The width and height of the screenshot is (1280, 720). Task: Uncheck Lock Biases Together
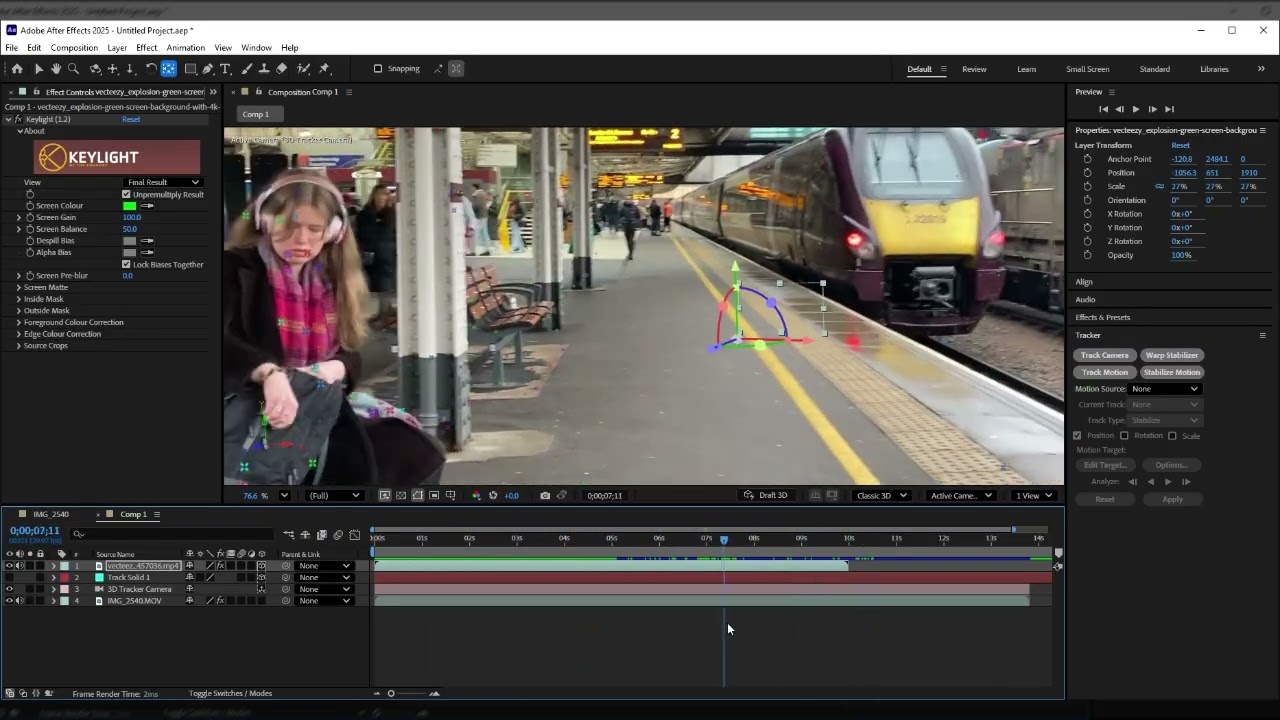click(x=126, y=265)
